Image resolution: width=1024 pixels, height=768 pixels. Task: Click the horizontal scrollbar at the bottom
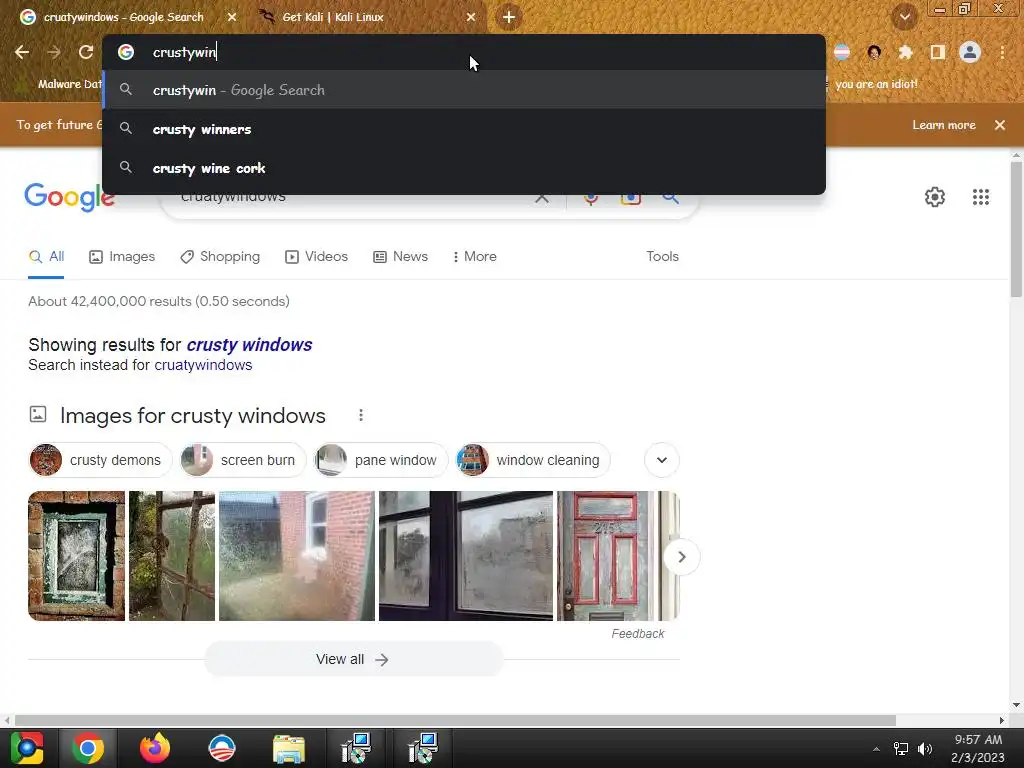point(455,720)
